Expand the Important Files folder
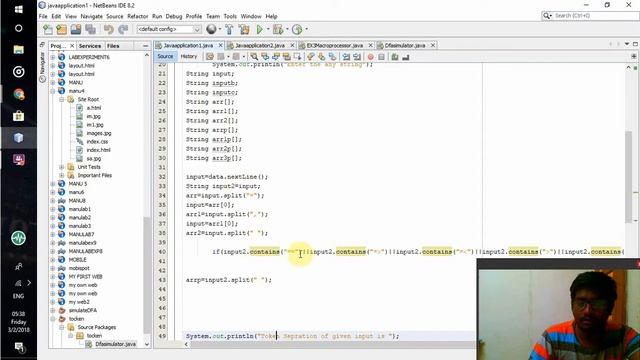This screenshot has height=360, width=640. pos(62,176)
